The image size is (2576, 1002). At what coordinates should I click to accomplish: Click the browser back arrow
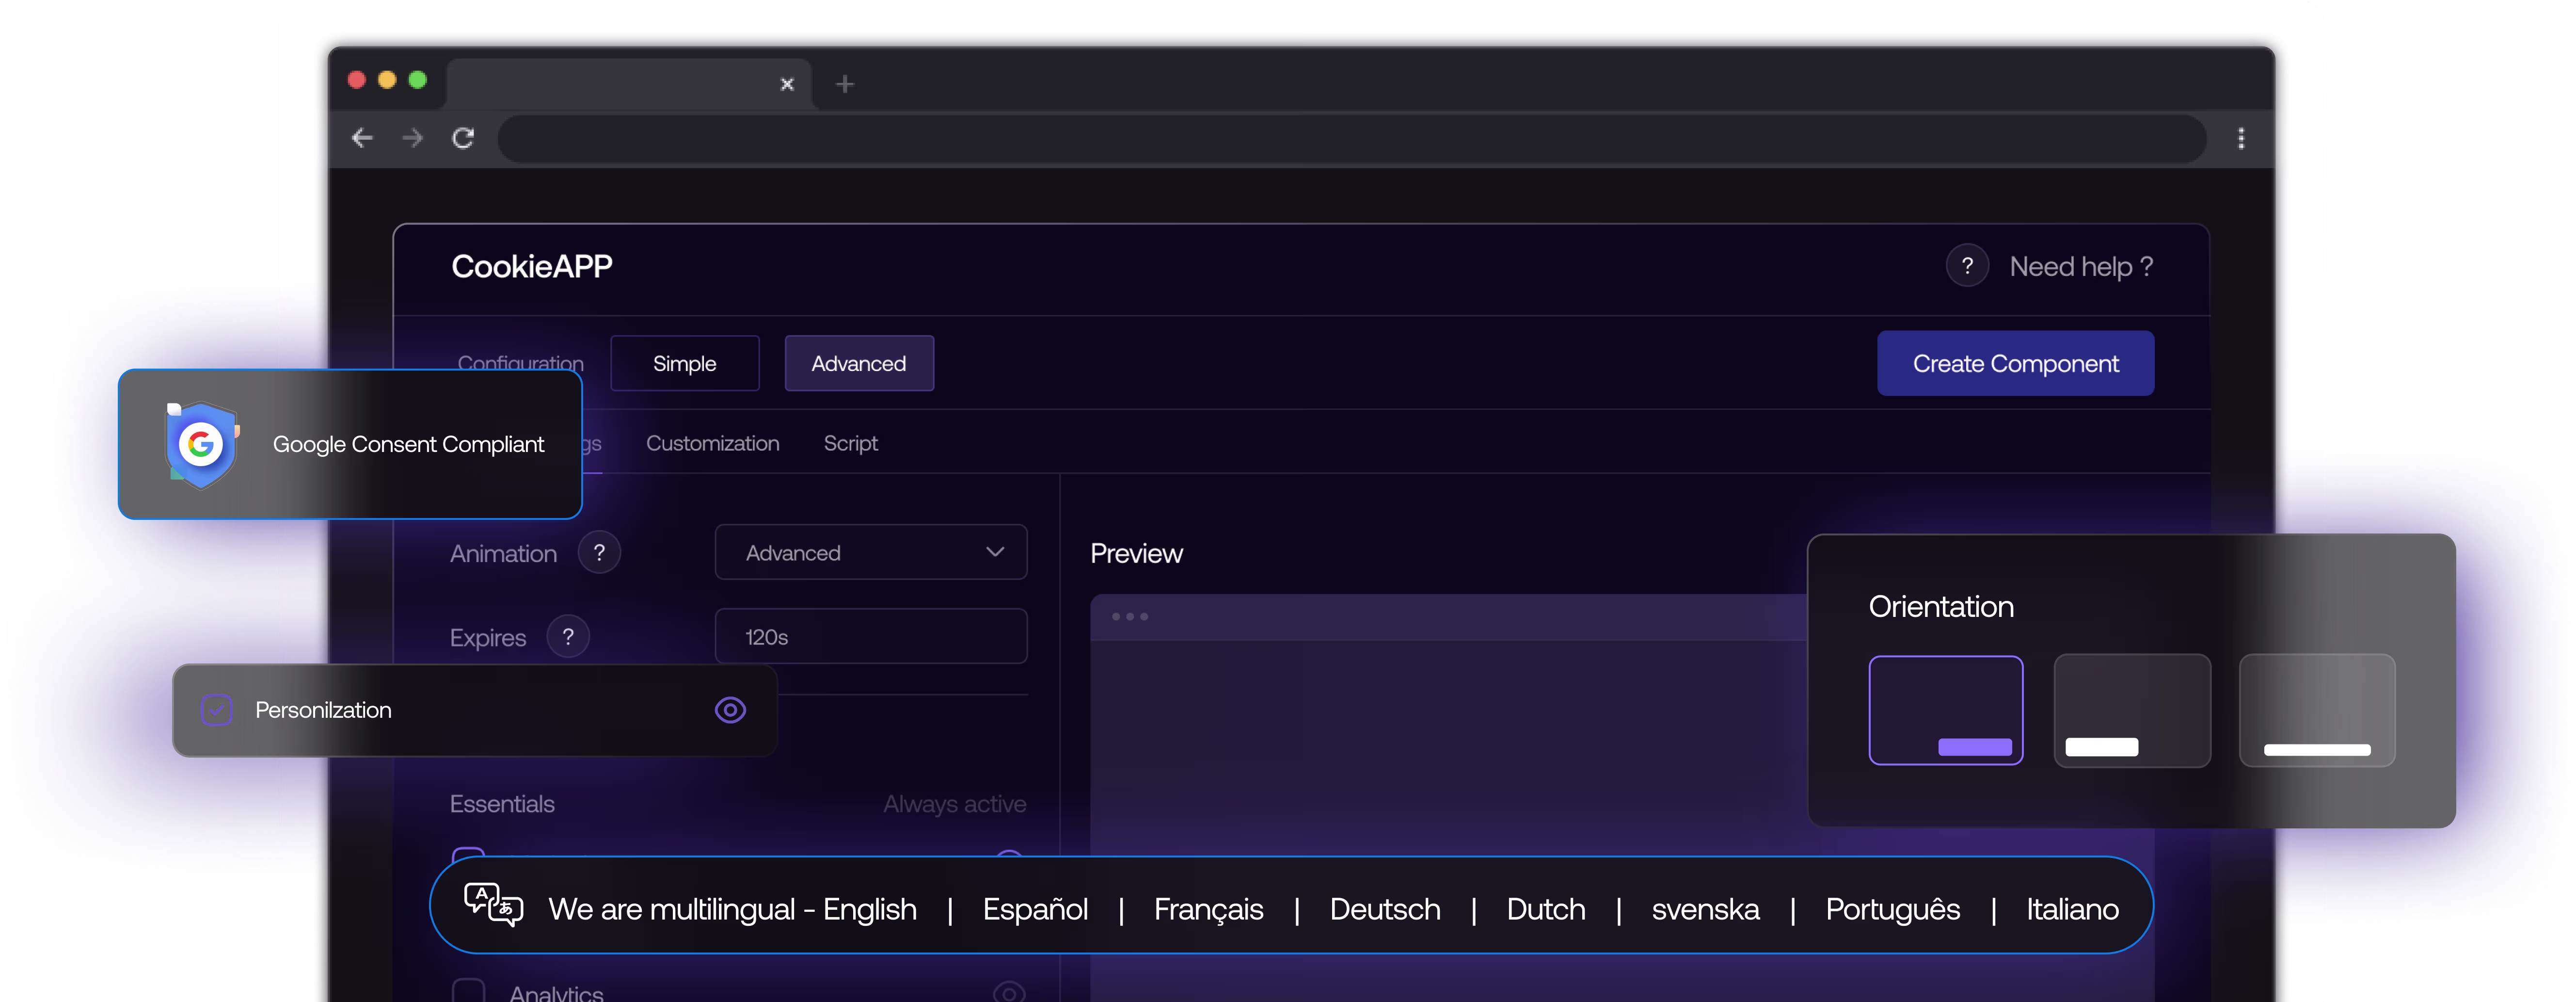362,138
